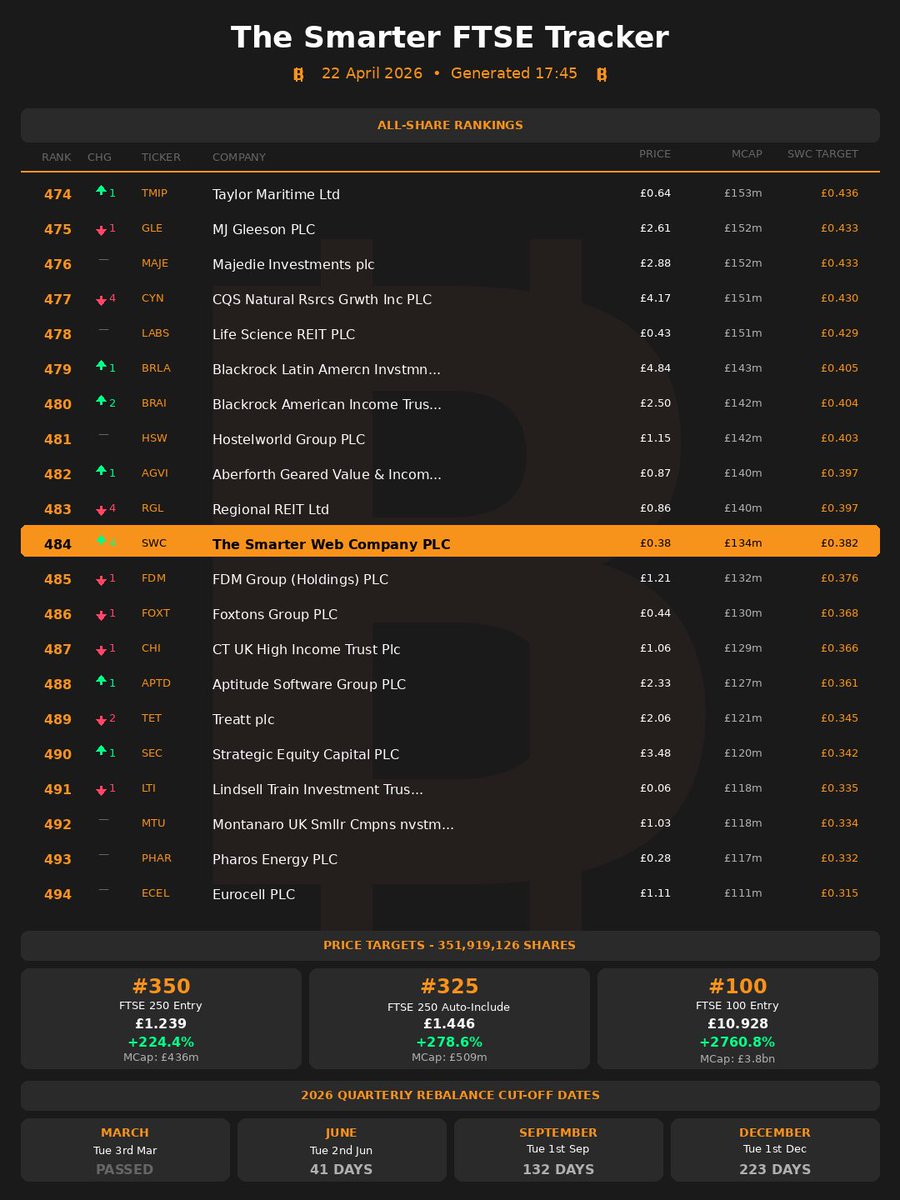
Task: Click the £0.436 SWC target value
Action: (x=839, y=193)
